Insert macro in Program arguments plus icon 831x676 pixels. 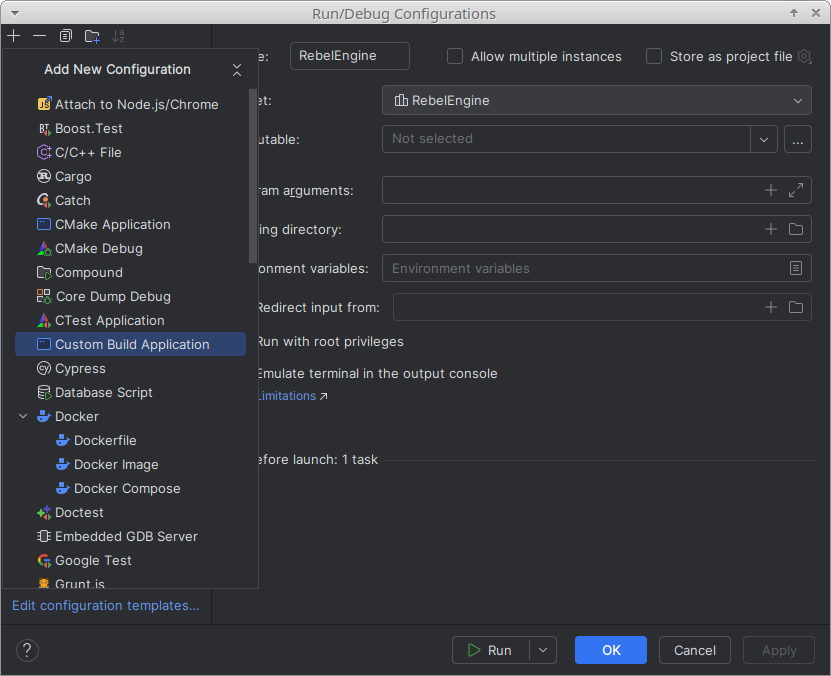coord(771,190)
